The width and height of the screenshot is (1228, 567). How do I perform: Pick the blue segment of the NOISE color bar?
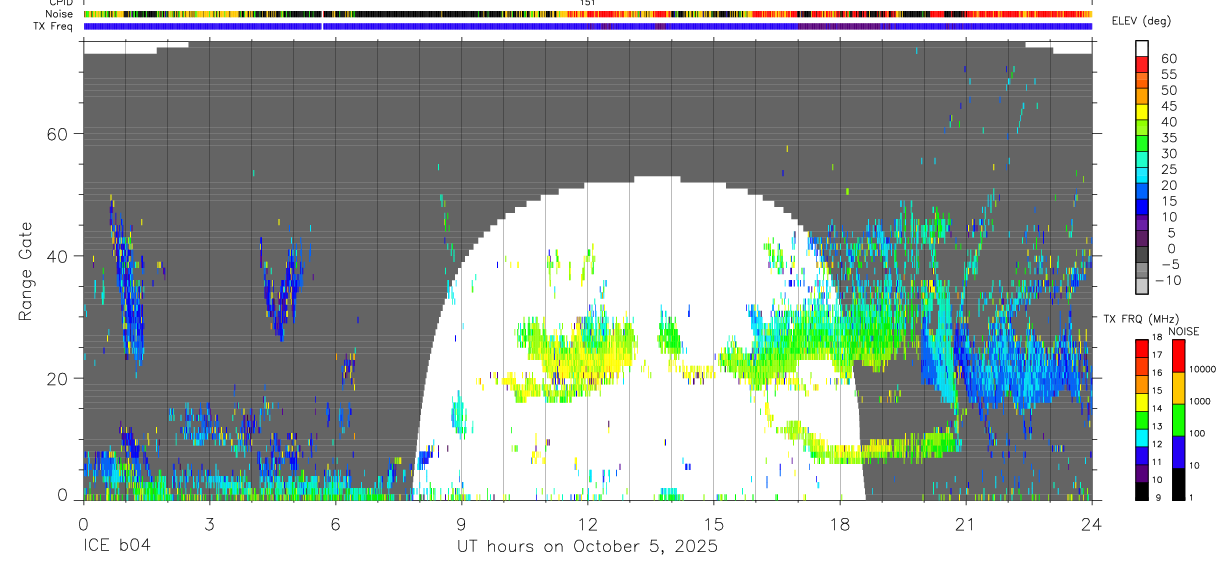pos(1178,451)
